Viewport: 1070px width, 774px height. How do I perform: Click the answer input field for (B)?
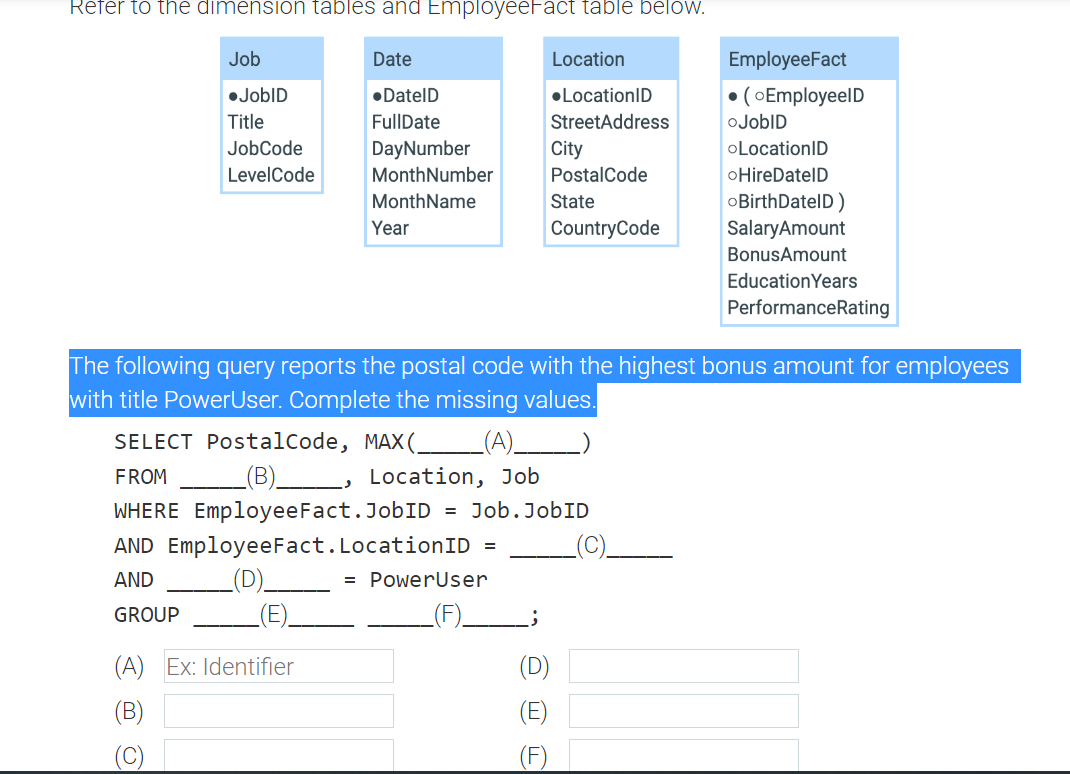tap(278, 711)
